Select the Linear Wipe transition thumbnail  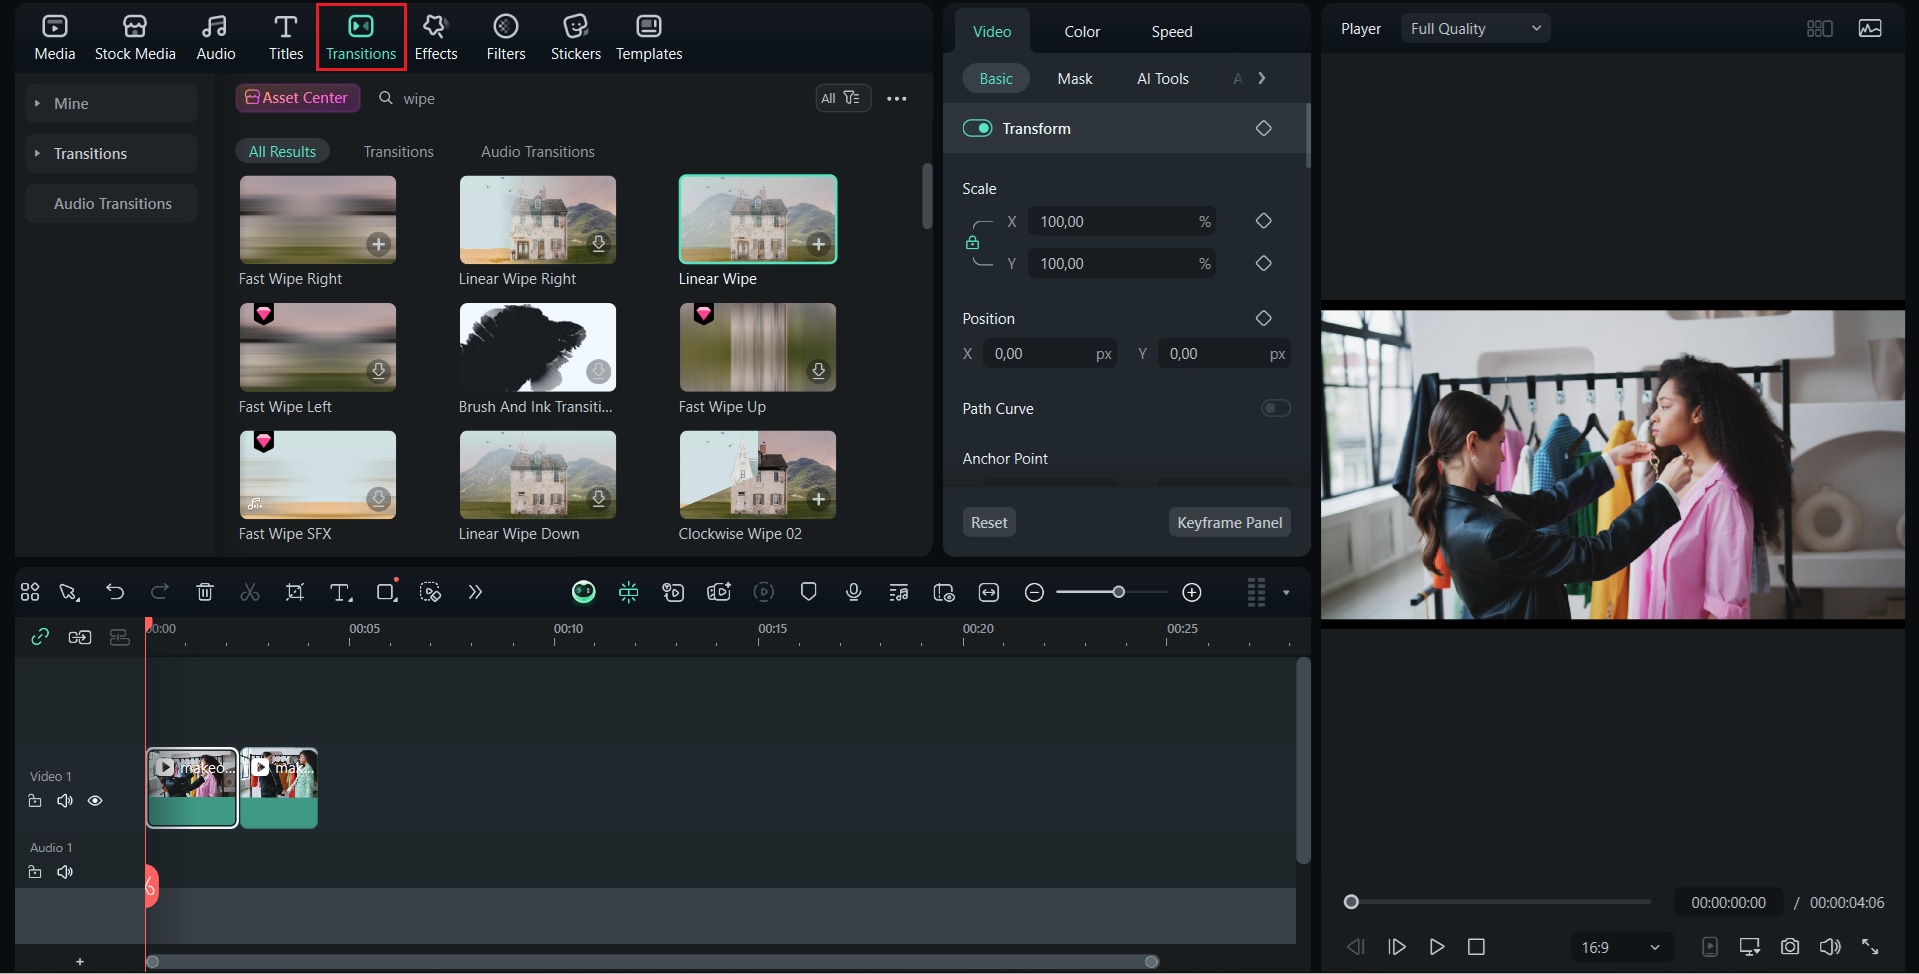pos(757,219)
